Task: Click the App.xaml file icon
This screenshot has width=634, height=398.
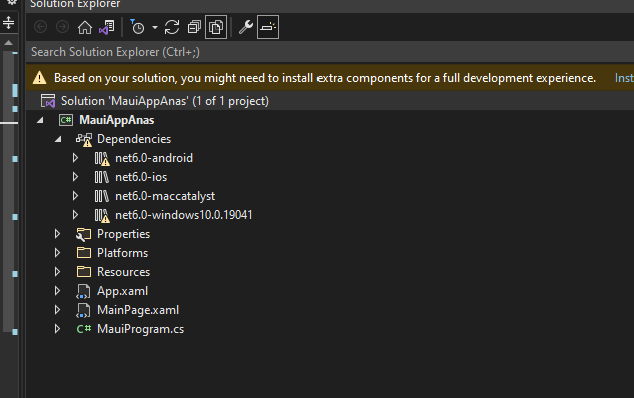Action: (x=83, y=291)
